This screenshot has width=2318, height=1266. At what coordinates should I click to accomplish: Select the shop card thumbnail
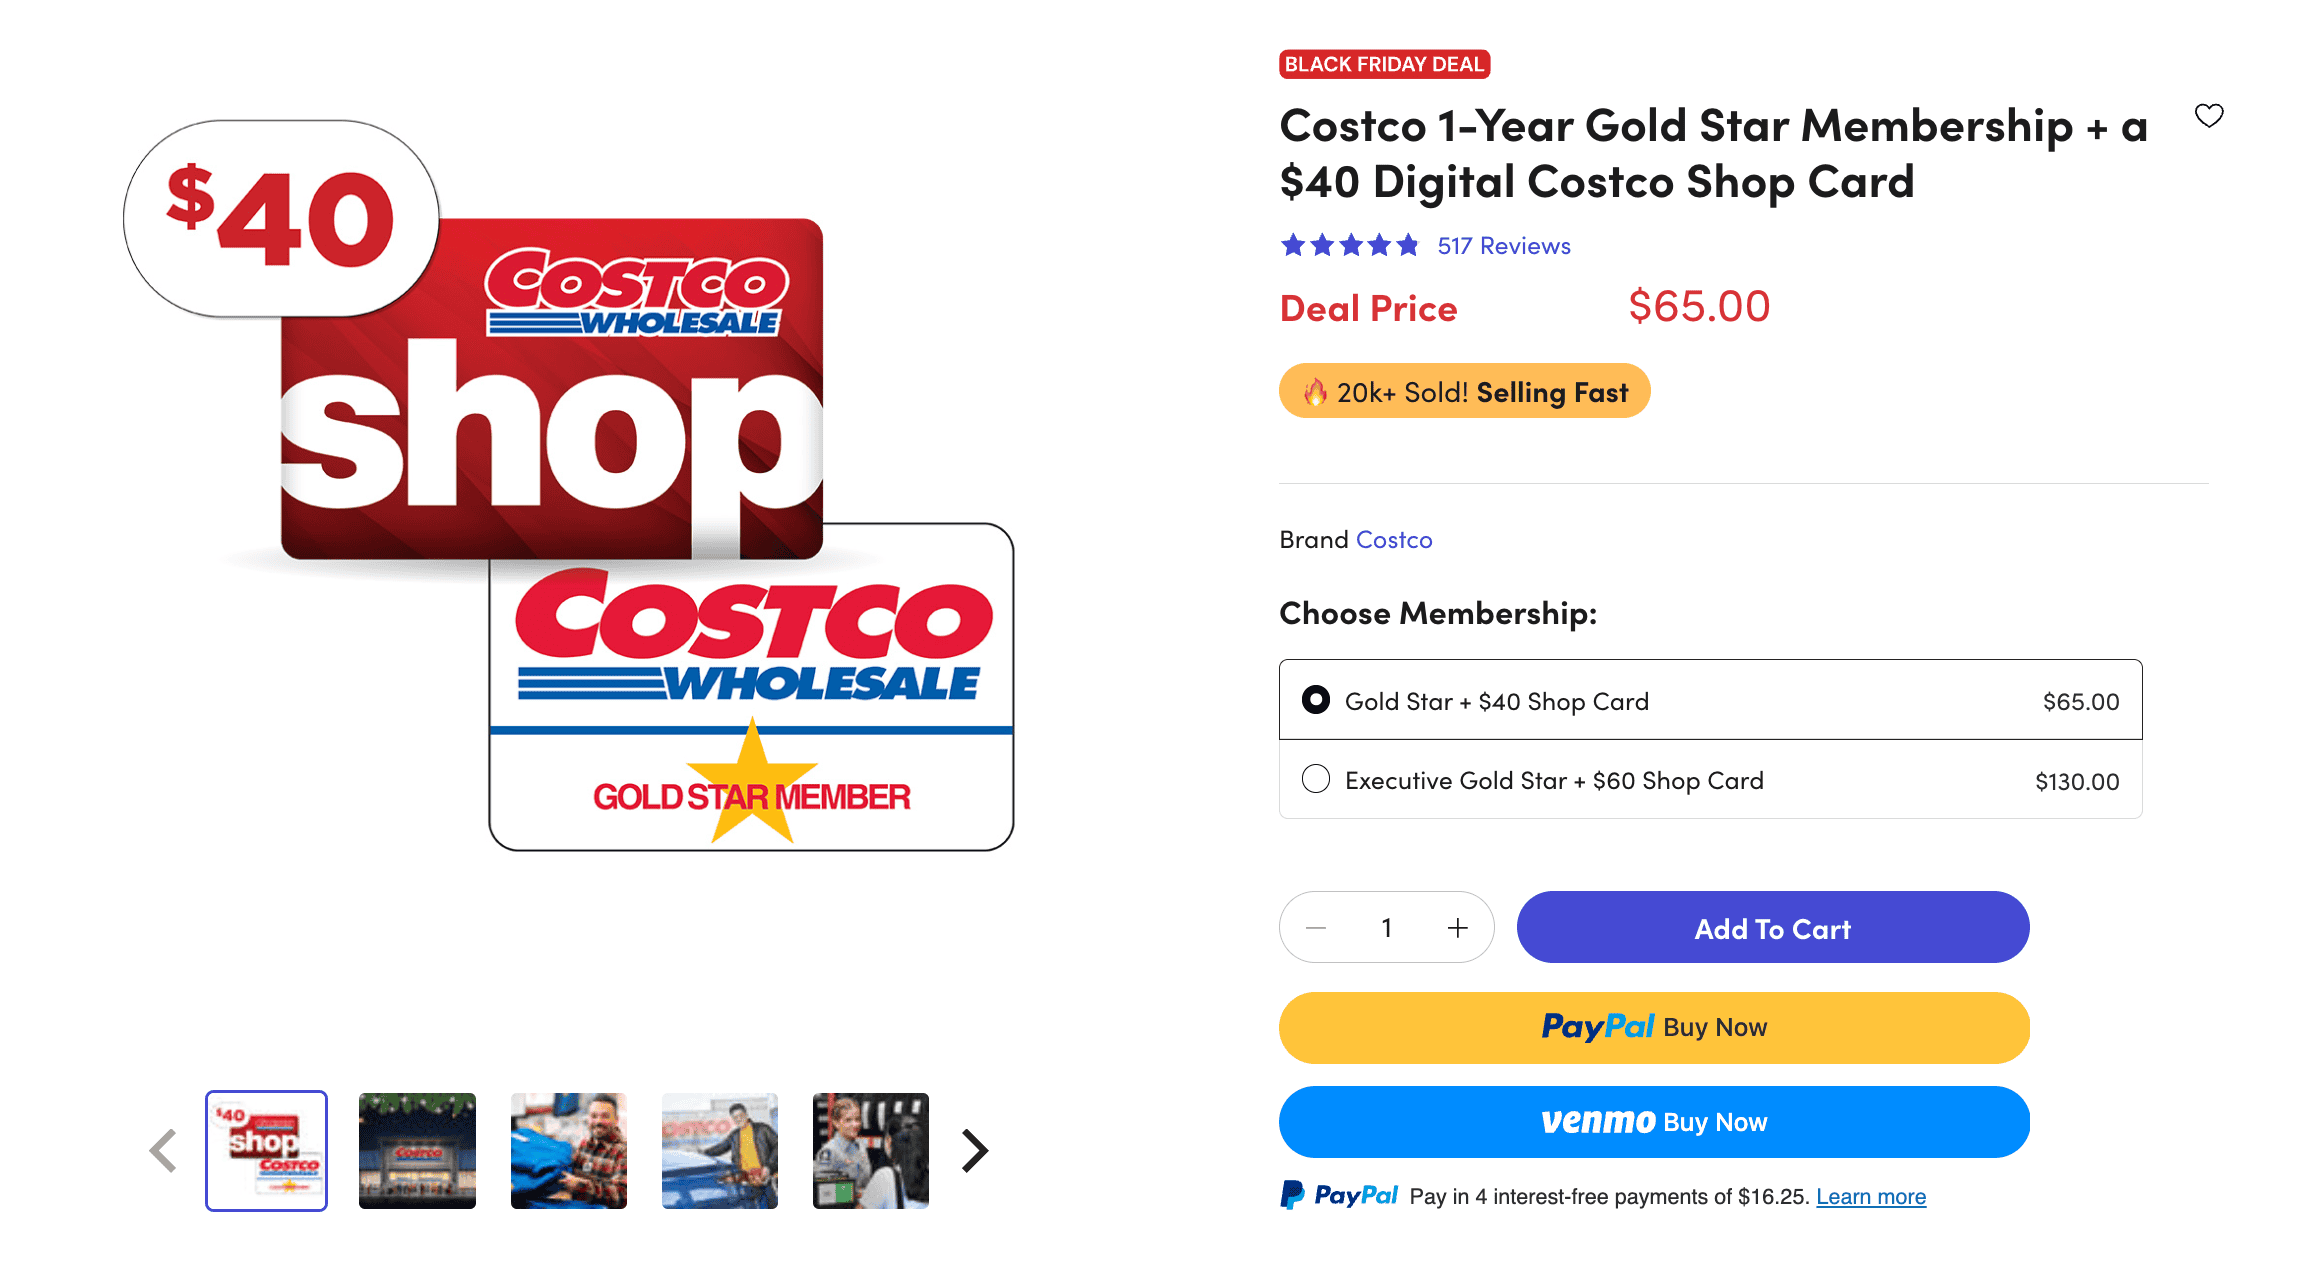pos(266,1151)
